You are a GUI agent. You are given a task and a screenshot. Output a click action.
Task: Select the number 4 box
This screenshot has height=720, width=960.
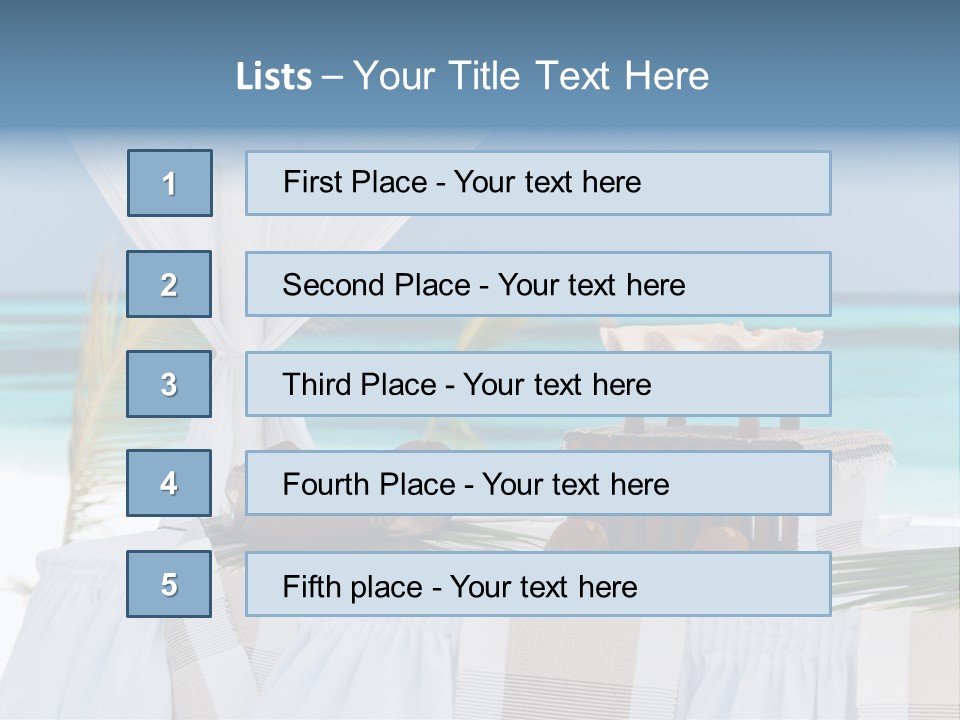click(169, 483)
